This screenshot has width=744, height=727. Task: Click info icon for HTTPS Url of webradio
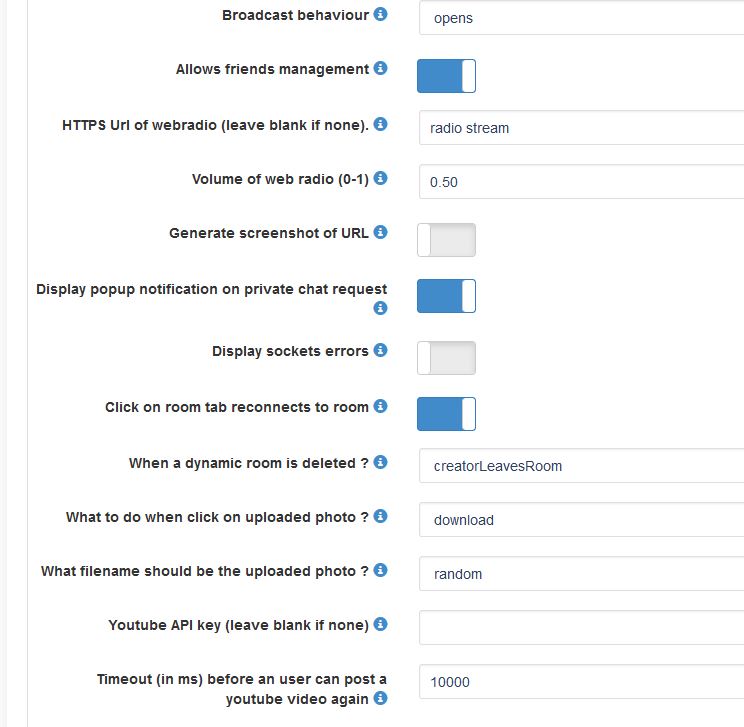tap(380, 125)
